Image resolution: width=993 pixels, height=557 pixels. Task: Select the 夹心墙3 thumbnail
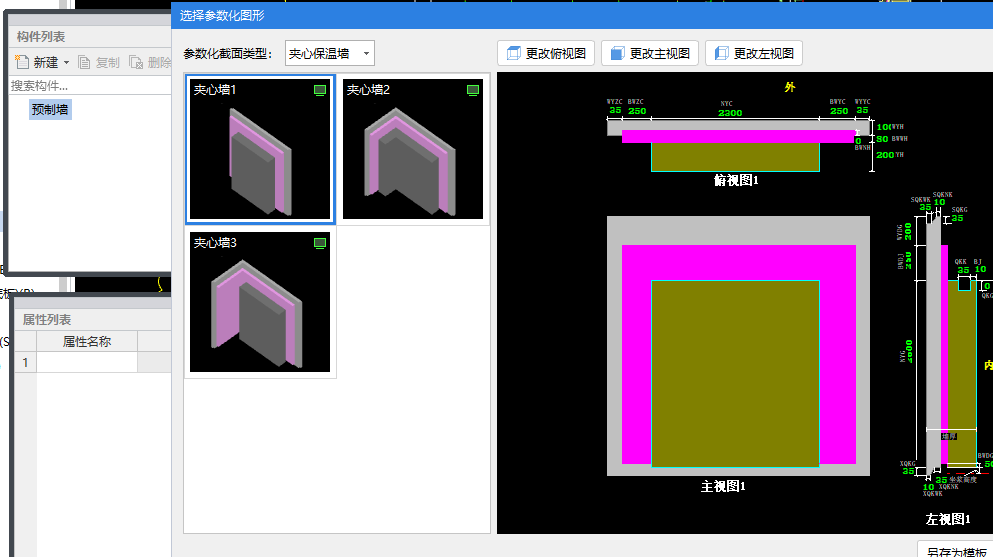(x=260, y=302)
